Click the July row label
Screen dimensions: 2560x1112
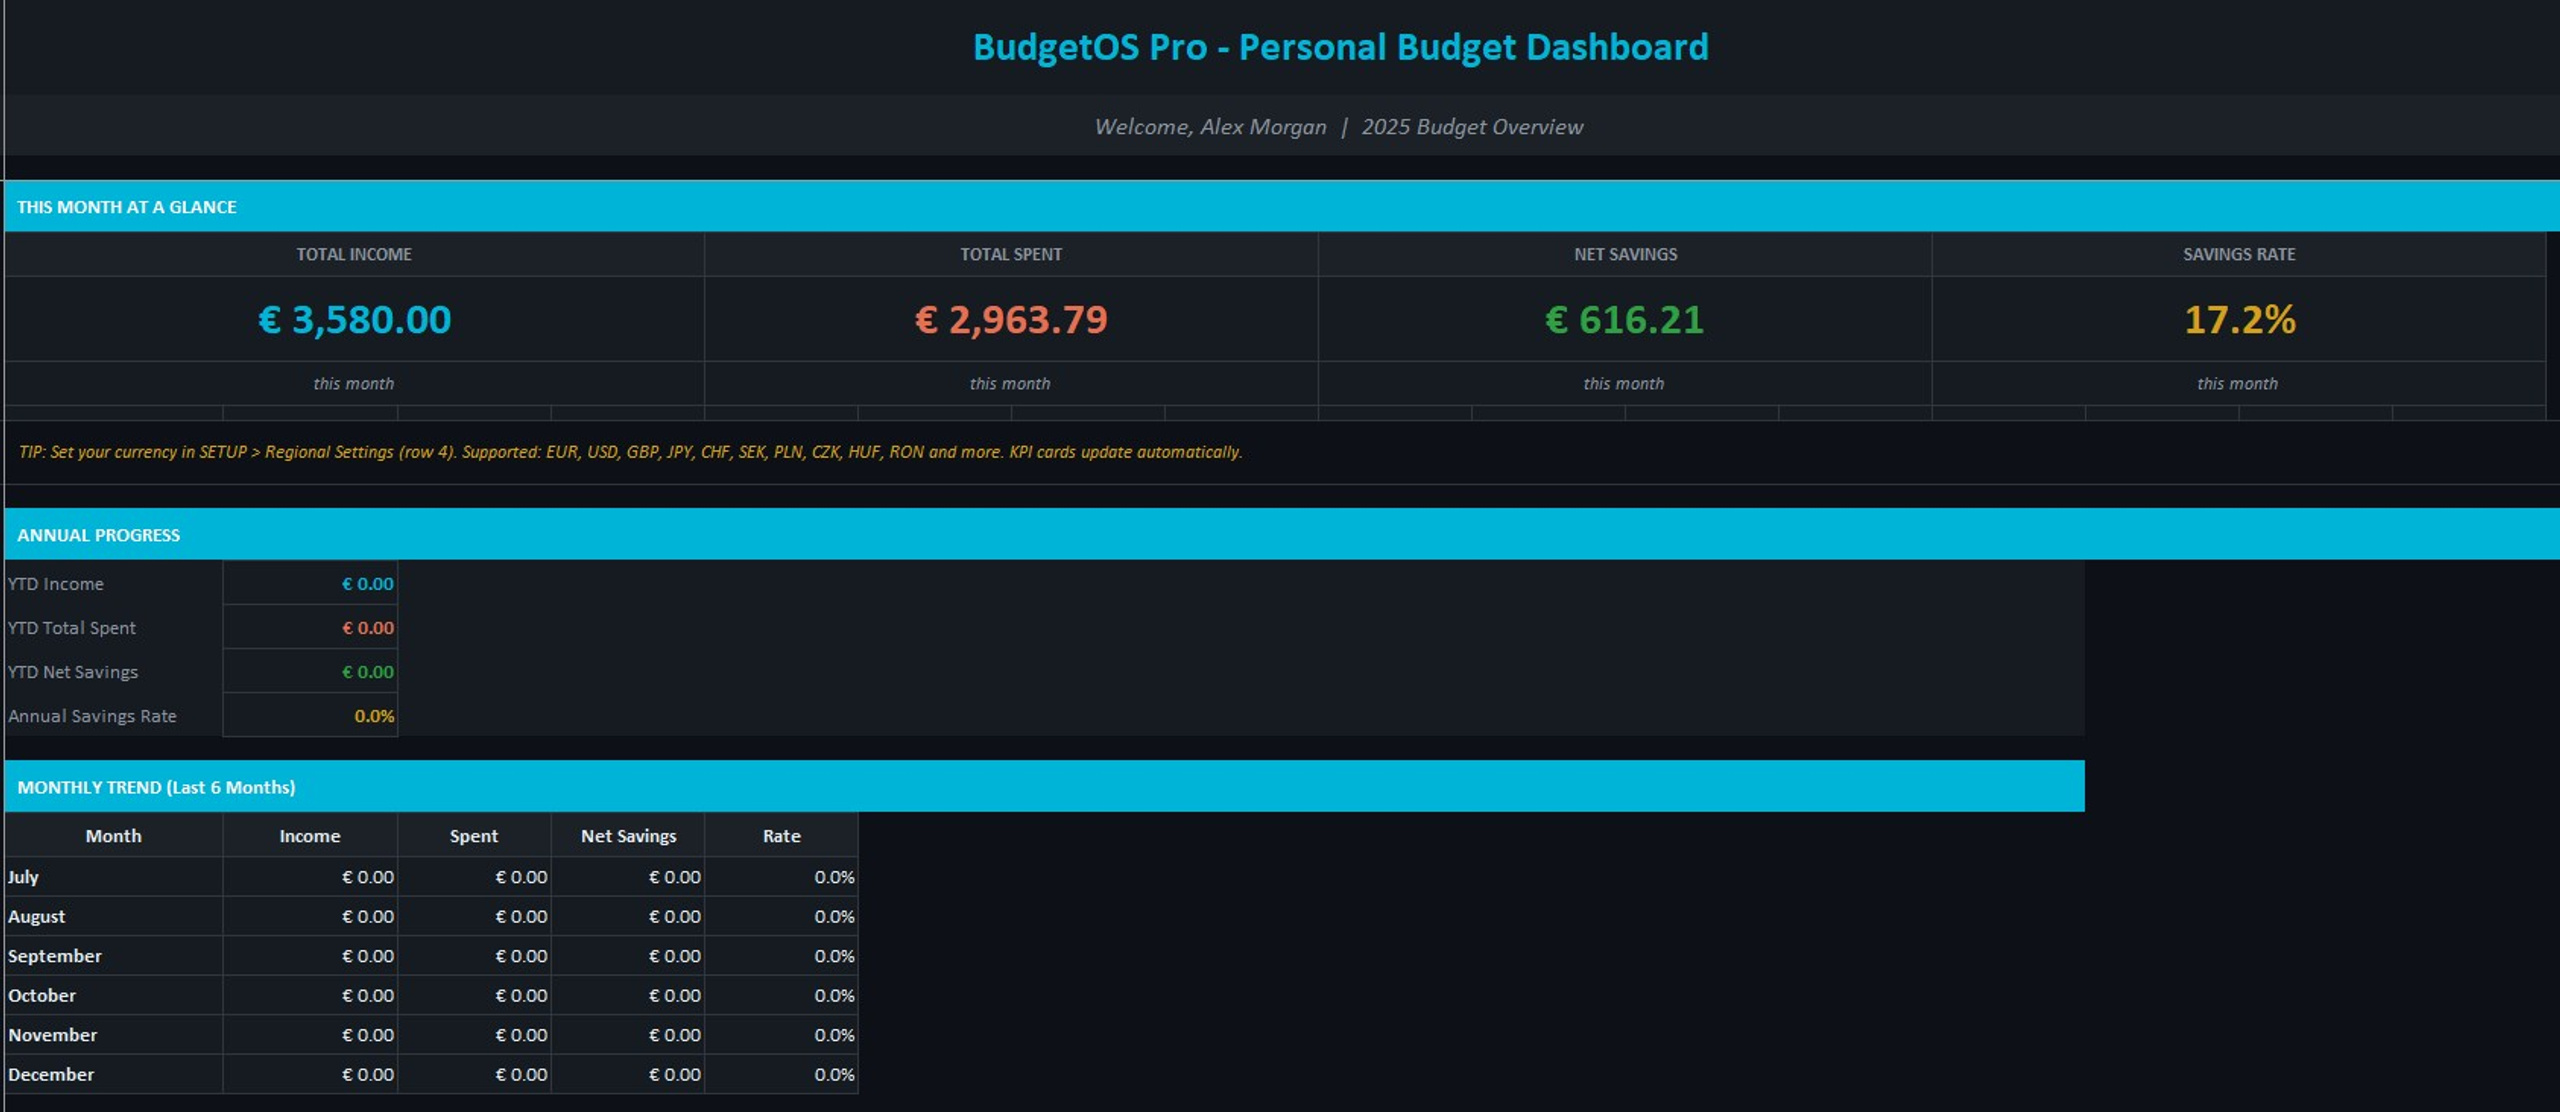click(23, 877)
